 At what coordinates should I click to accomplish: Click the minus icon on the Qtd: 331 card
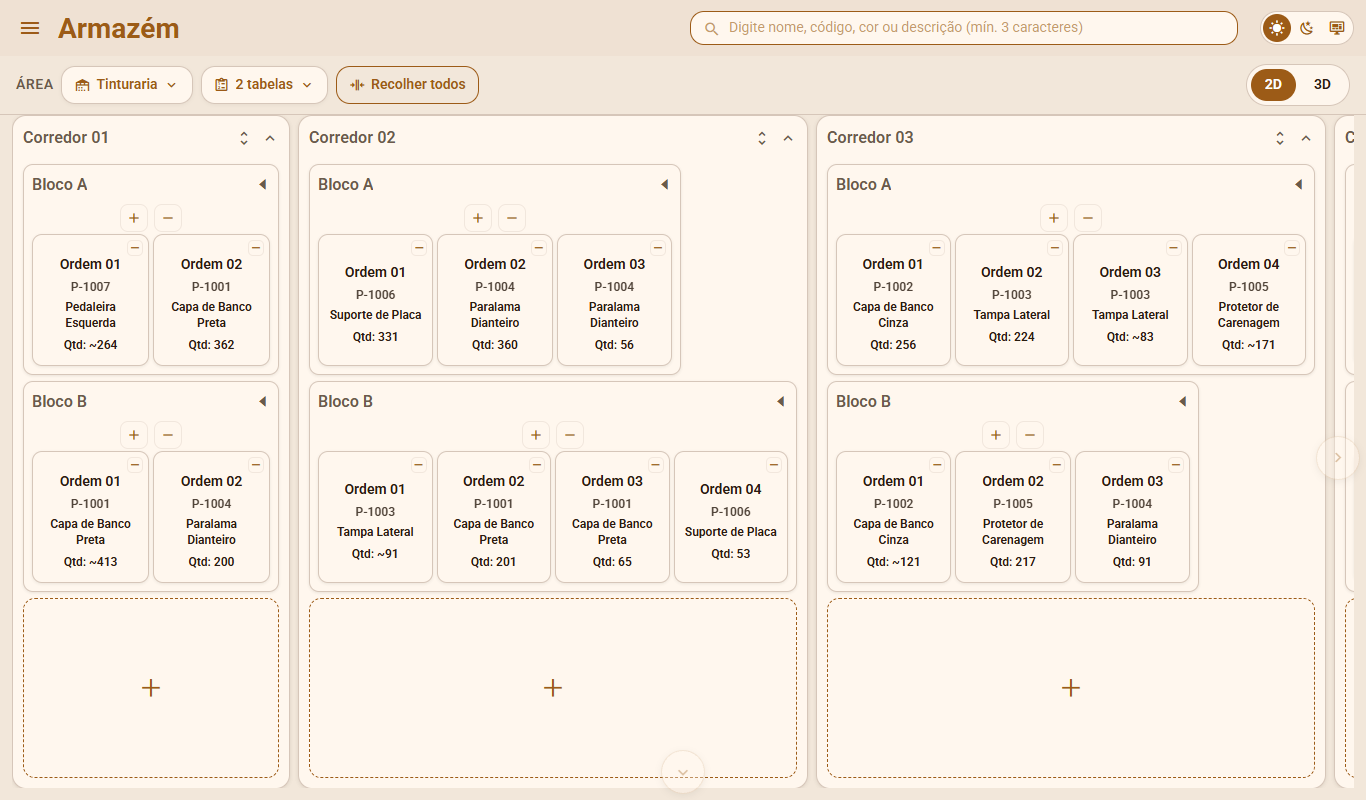(419, 247)
